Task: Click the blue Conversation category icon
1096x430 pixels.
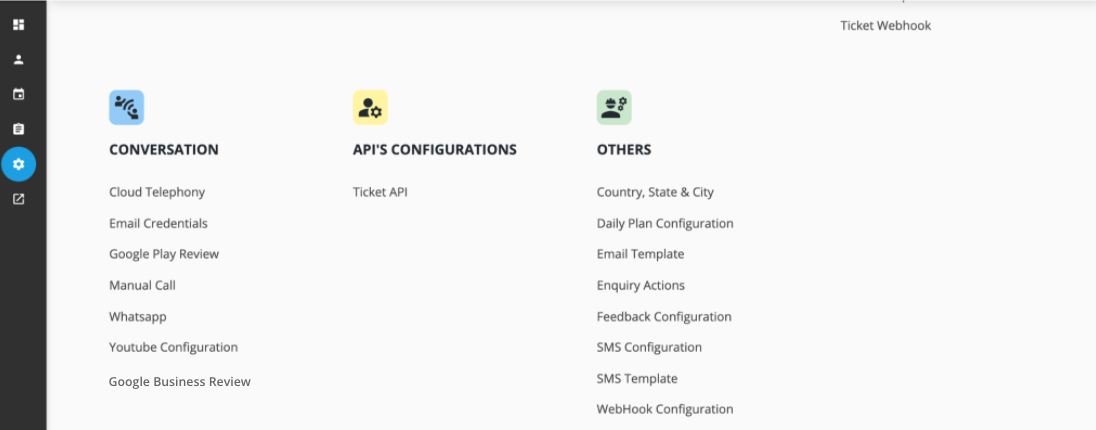Action: coord(127,108)
